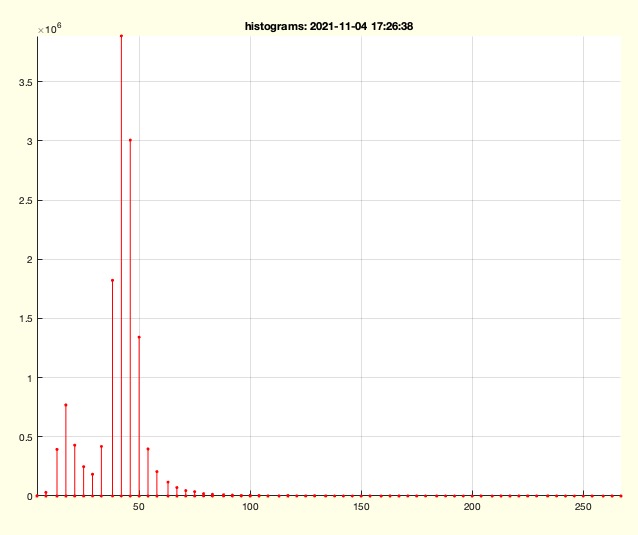
Task: Click the x-axis tick label 250
Action: [582, 508]
